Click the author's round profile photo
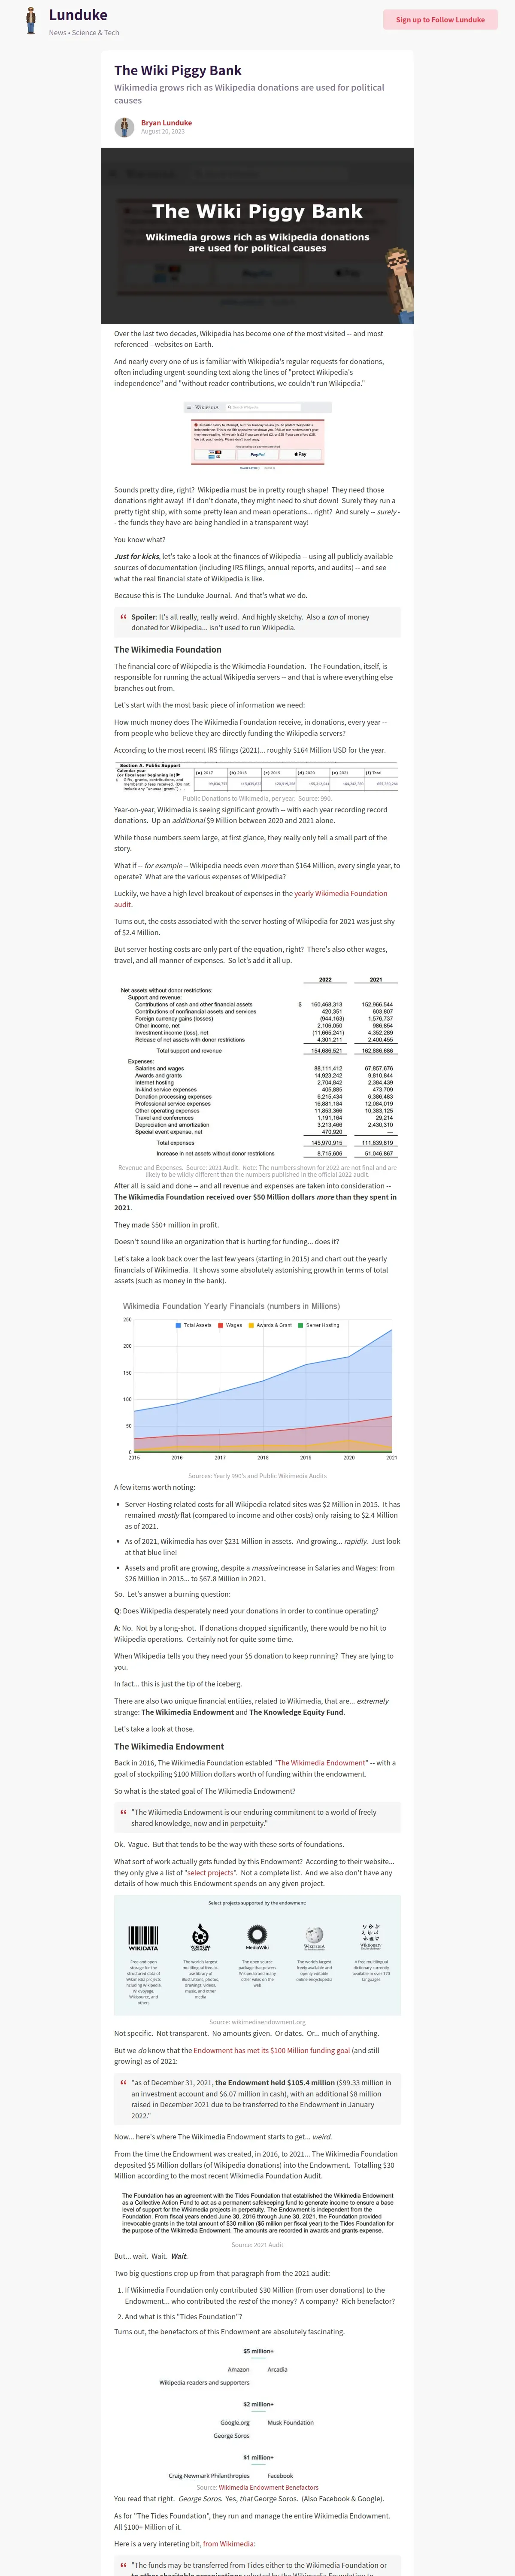 click(x=124, y=127)
